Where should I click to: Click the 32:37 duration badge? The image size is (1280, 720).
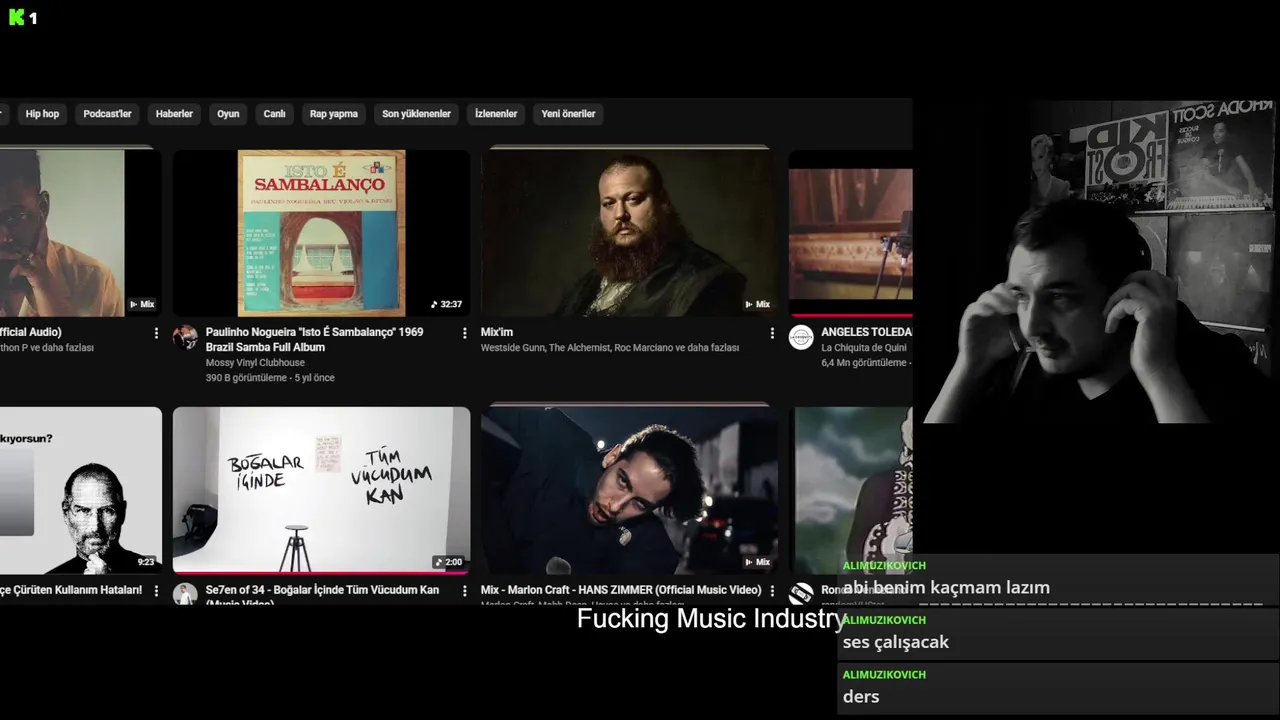point(446,304)
